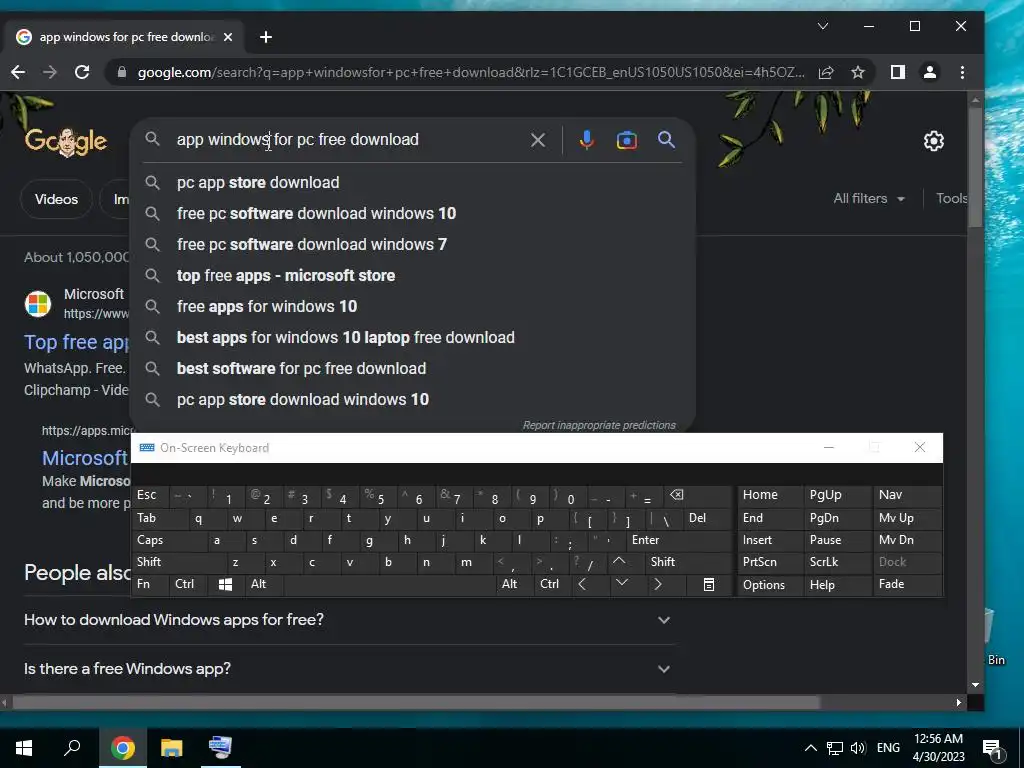Image resolution: width=1024 pixels, height=768 pixels.
Task: Clear the Google search box with X
Action: [537, 140]
